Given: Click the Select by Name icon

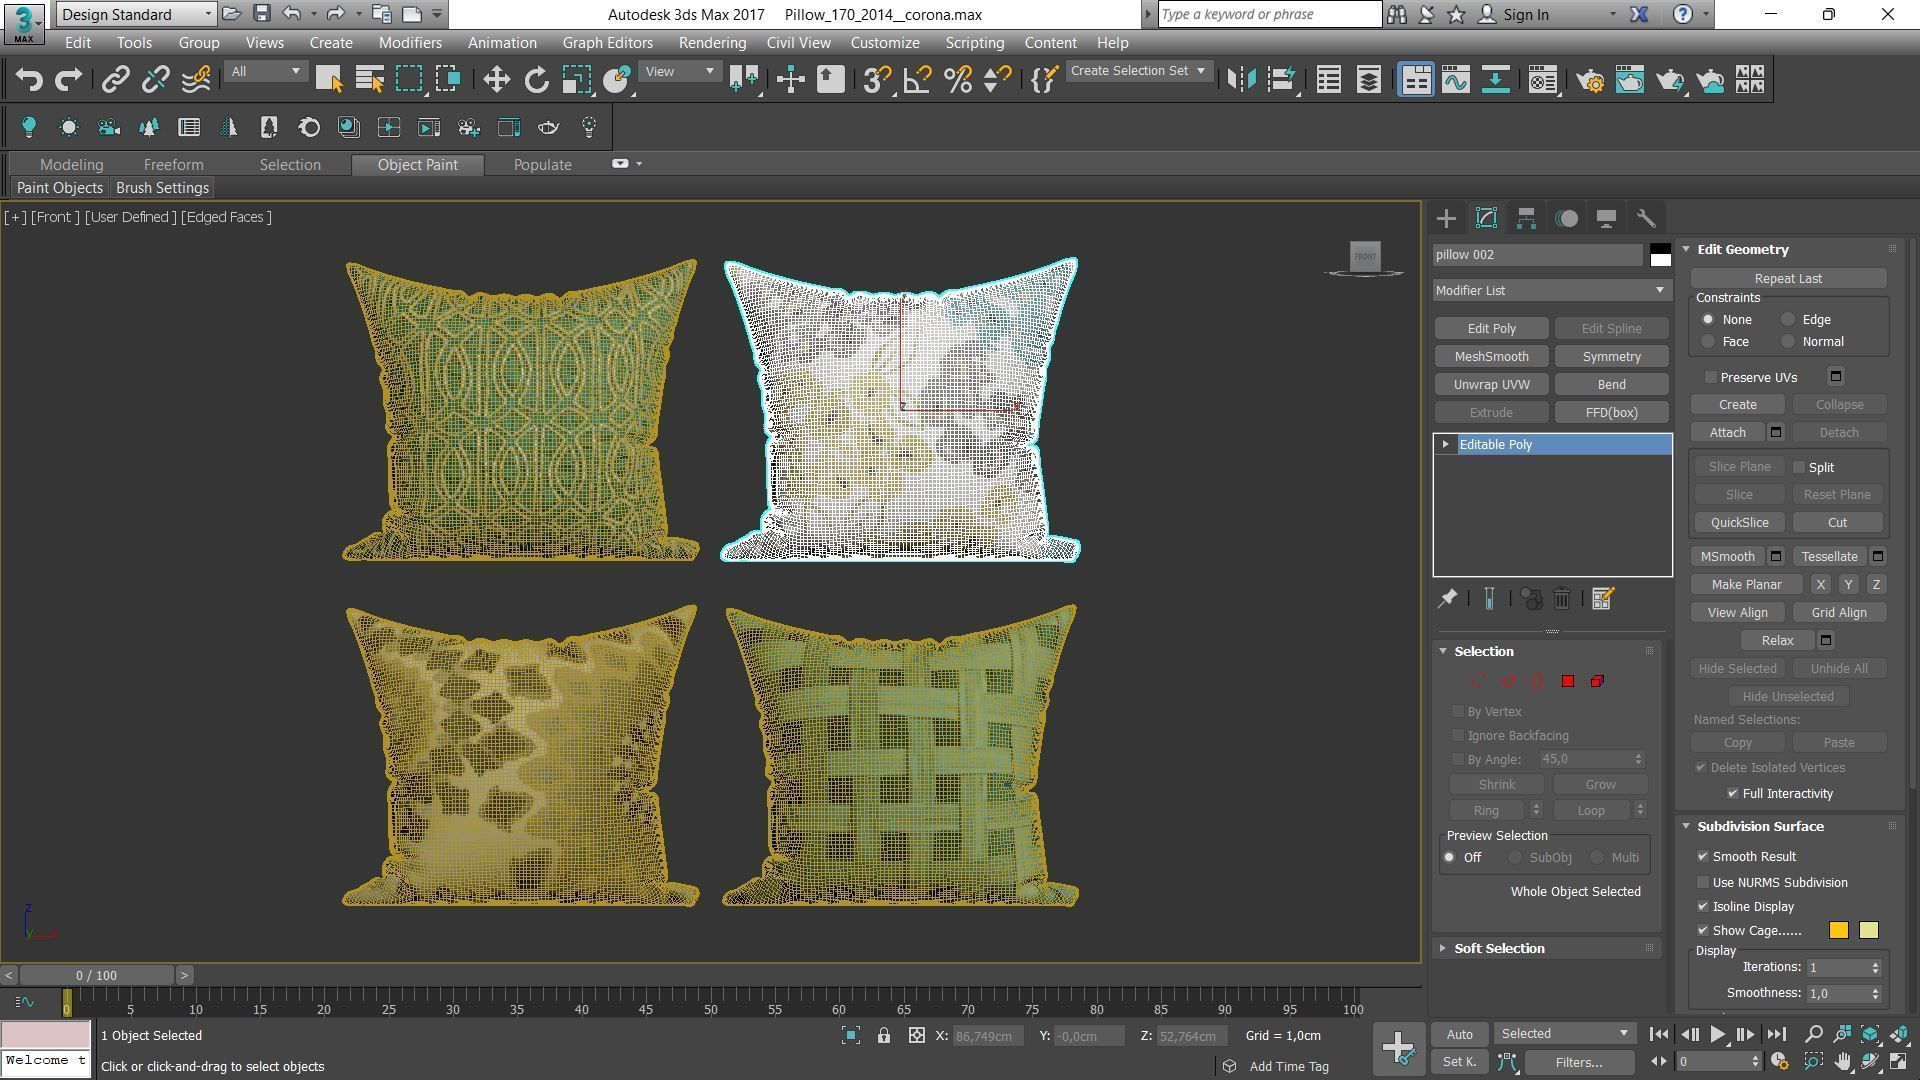Looking at the screenshot, I should 369,80.
